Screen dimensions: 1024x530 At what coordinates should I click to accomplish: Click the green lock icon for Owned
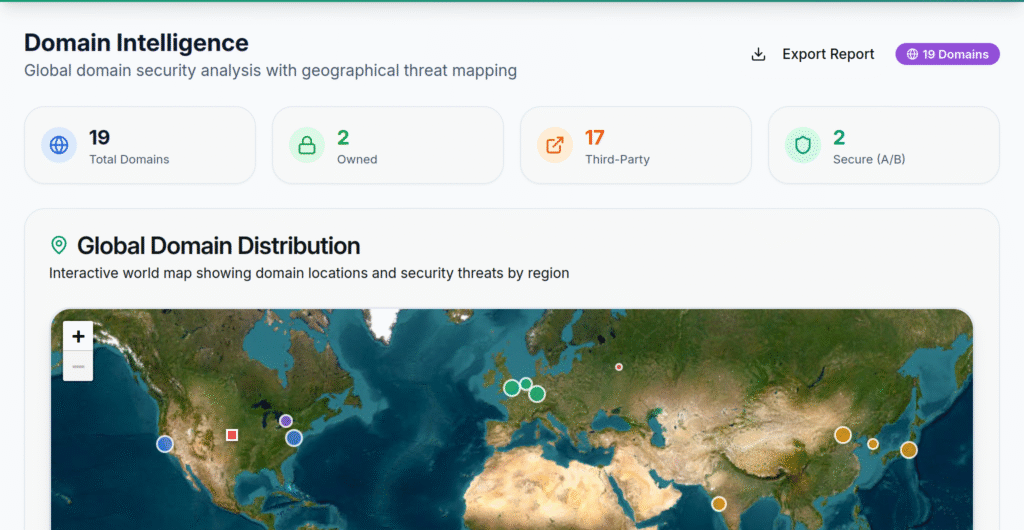[307, 145]
